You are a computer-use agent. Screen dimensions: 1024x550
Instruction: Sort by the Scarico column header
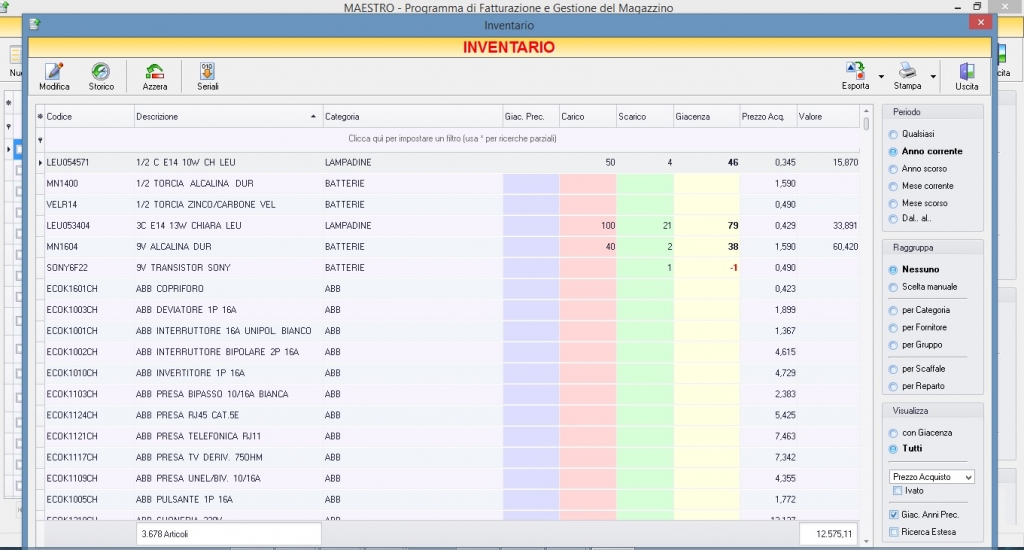tap(645, 116)
